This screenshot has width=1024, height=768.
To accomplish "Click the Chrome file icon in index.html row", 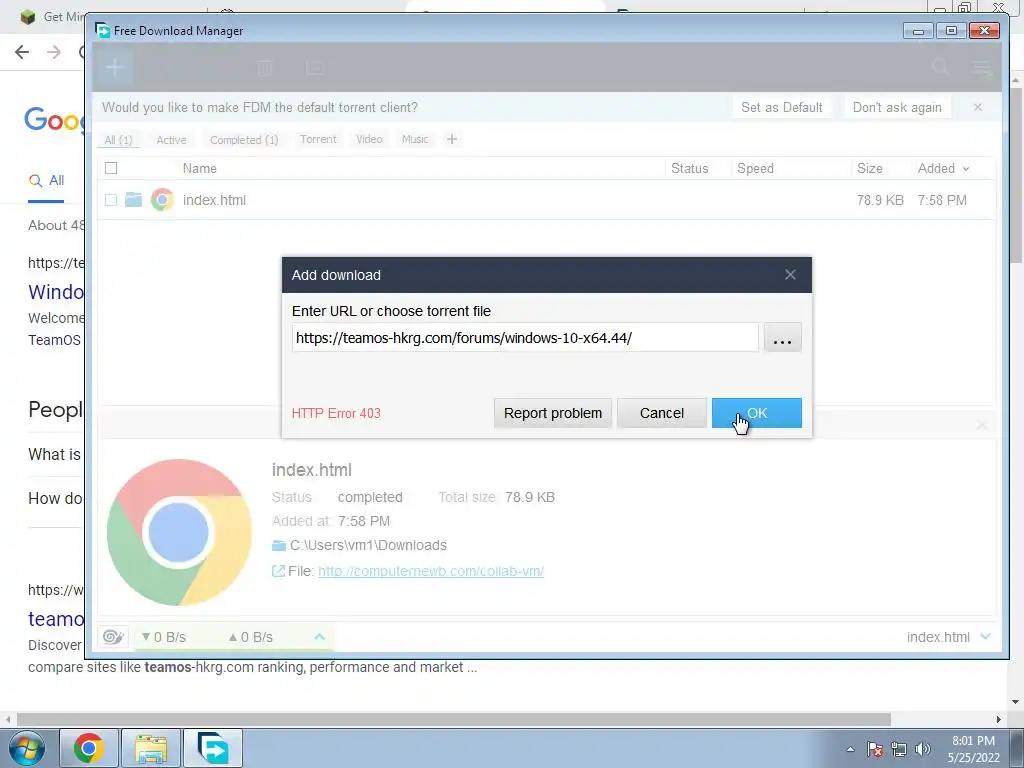I will point(162,199).
